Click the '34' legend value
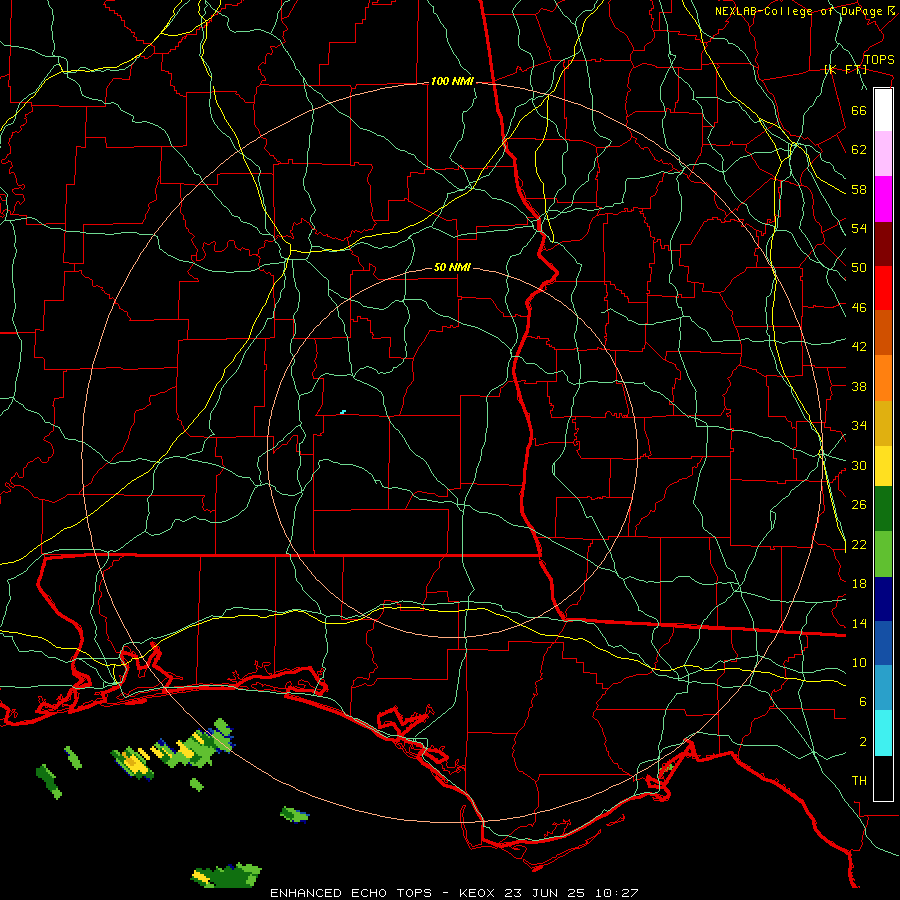 click(859, 426)
